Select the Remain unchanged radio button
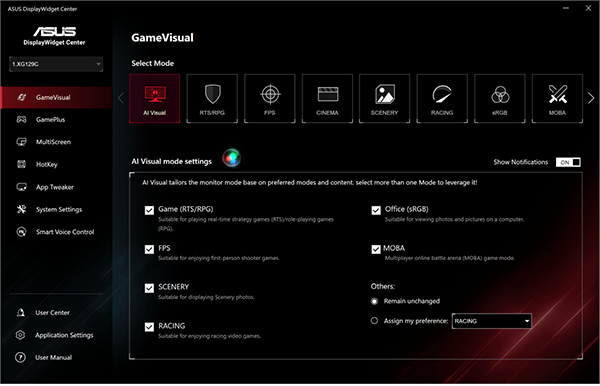The image size is (600, 386). 374,301
